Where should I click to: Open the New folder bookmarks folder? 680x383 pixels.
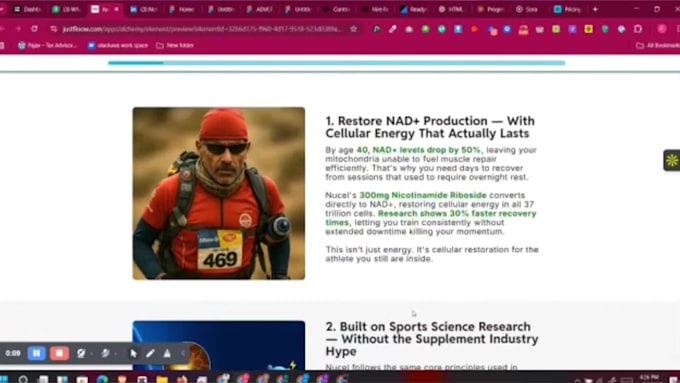[175, 45]
